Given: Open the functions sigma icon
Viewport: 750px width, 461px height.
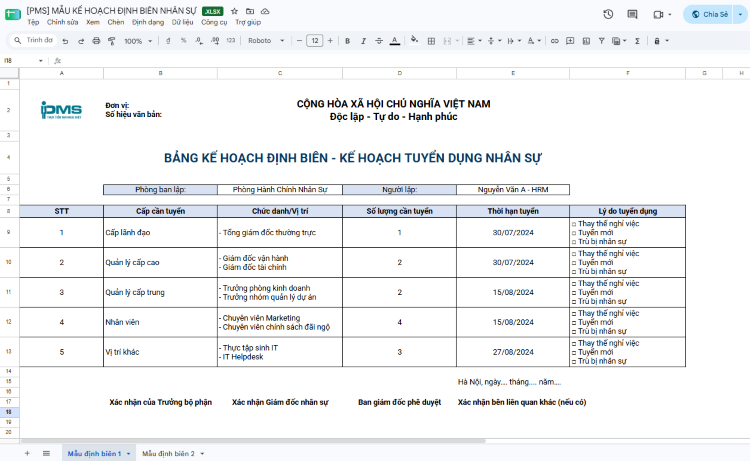Looking at the screenshot, I should [x=637, y=41].
